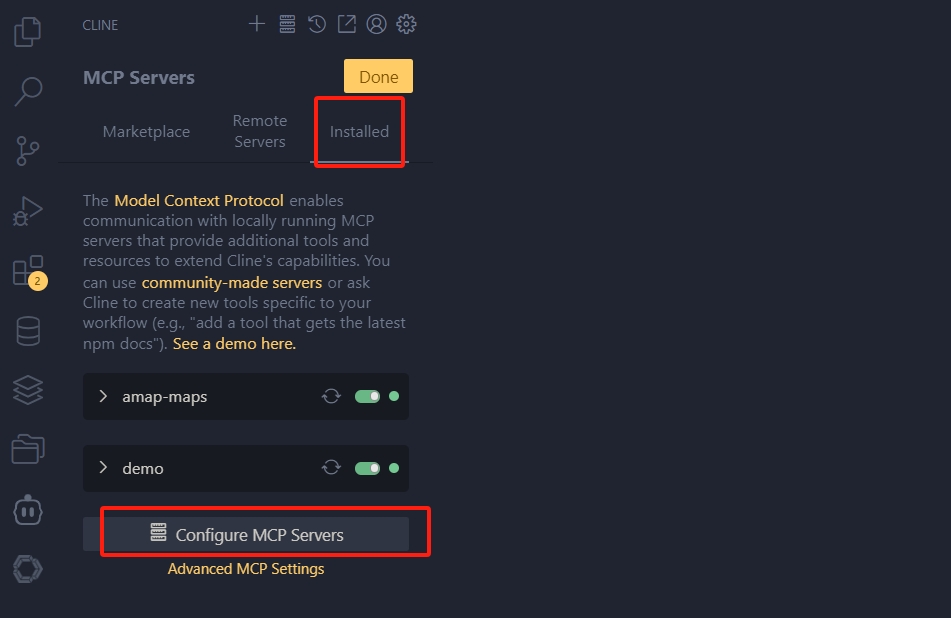Restart the demo server

(x=331, y=468)
